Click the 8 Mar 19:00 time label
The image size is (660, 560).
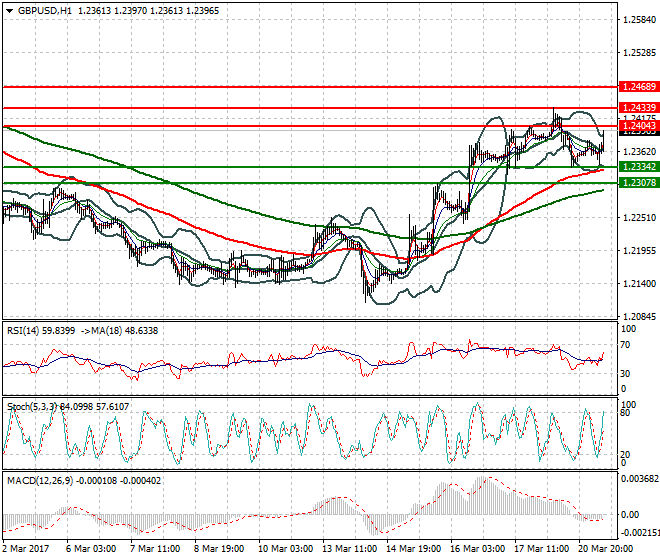click(219, 549)
